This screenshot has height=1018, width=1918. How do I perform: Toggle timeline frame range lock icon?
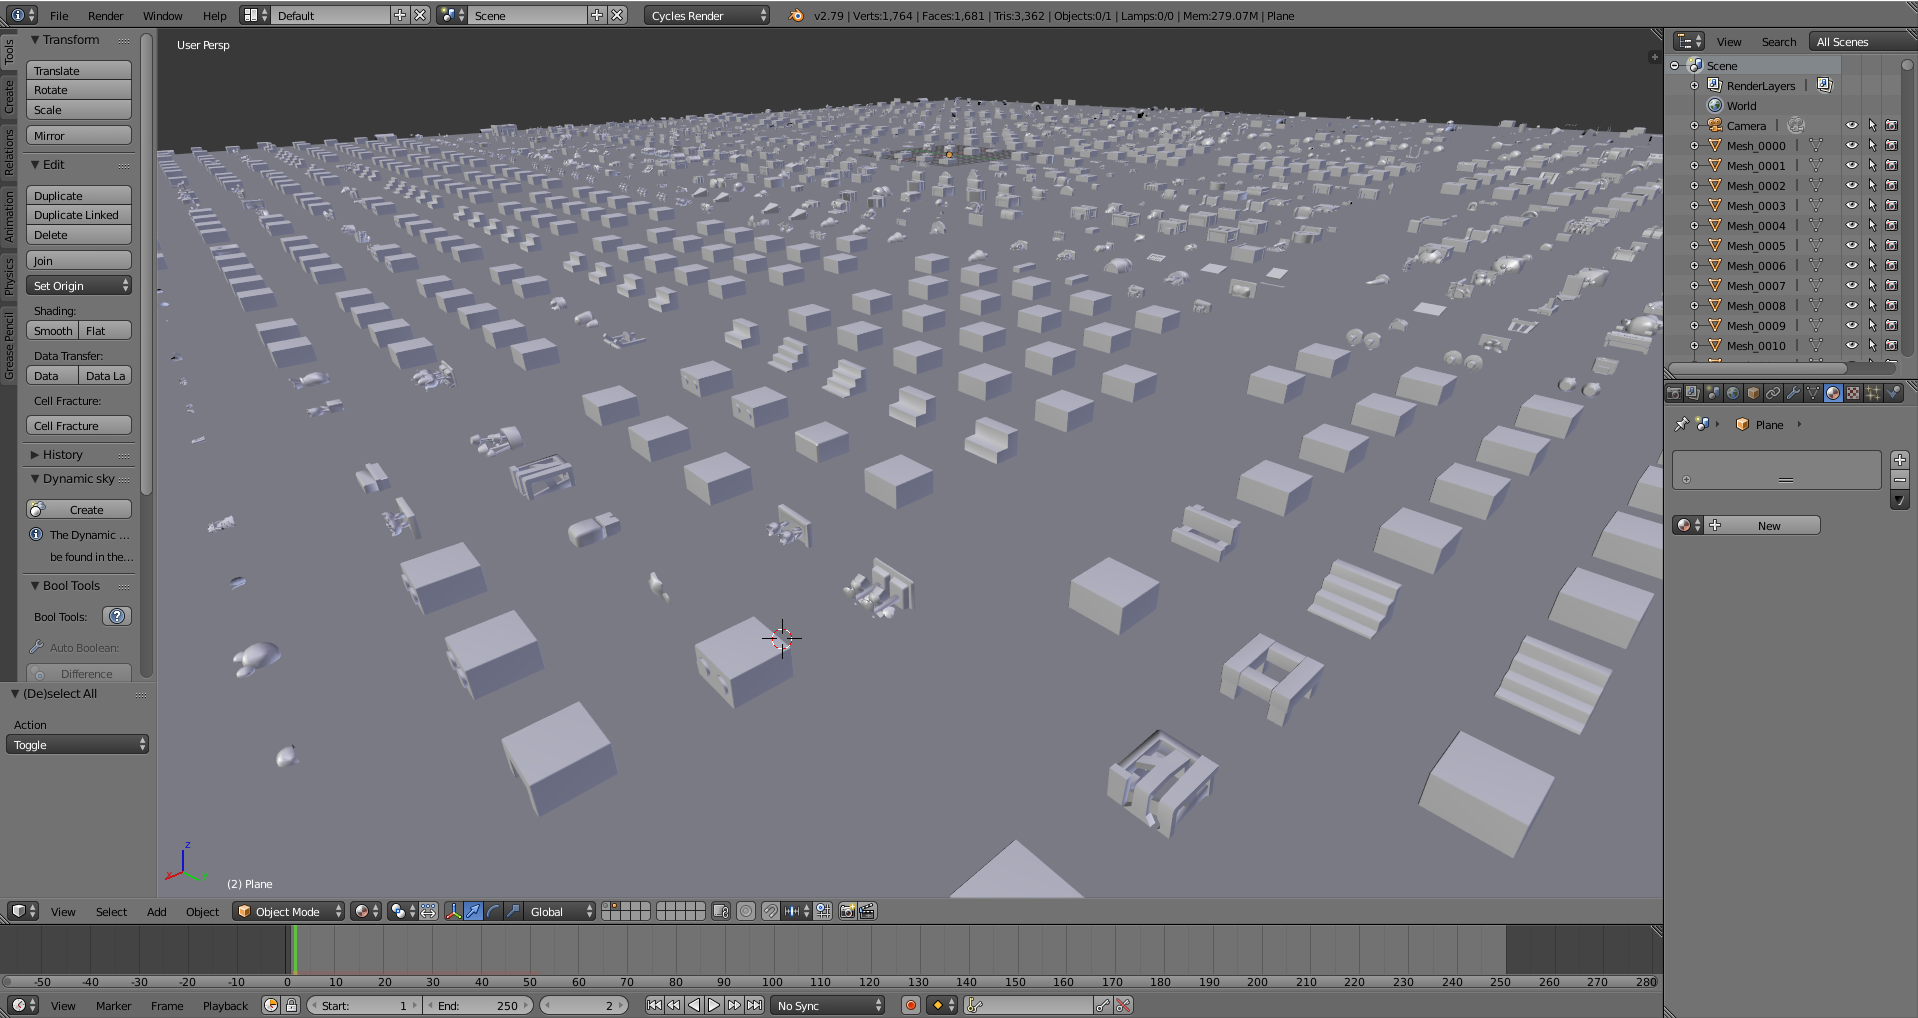tap(291, 1005)
